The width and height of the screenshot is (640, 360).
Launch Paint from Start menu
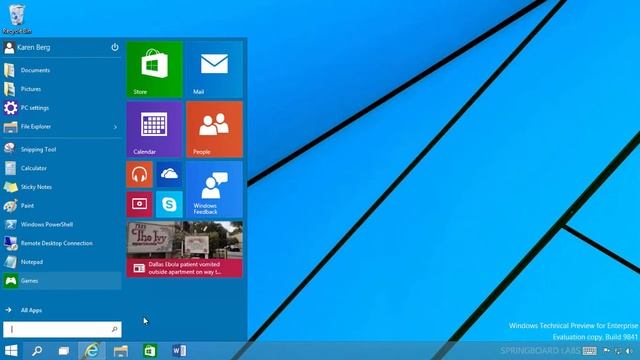point(62,206)
